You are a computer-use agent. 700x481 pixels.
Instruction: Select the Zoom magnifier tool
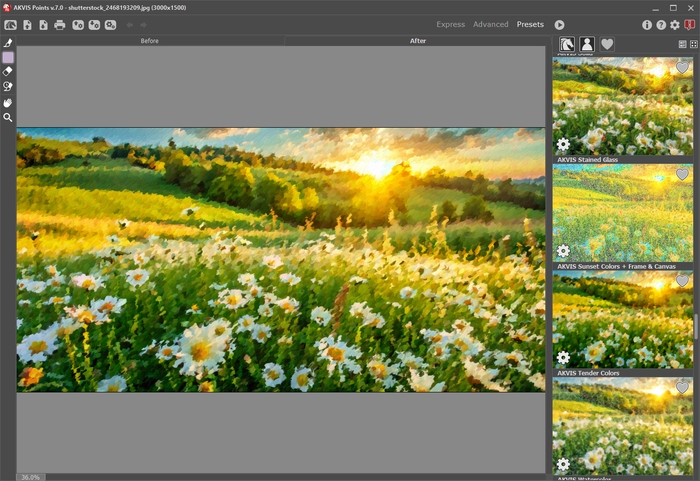[8, 117]
